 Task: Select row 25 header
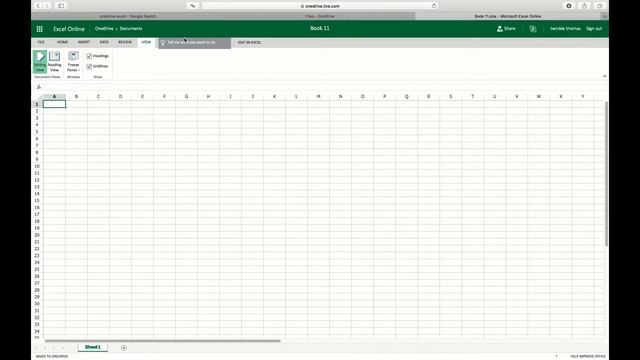tap(37, 269)
